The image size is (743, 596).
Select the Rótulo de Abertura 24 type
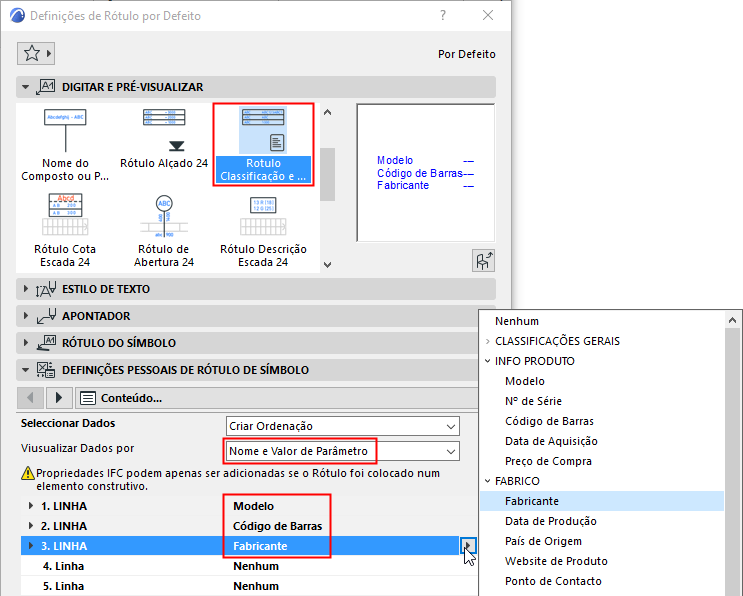point(164,231)
